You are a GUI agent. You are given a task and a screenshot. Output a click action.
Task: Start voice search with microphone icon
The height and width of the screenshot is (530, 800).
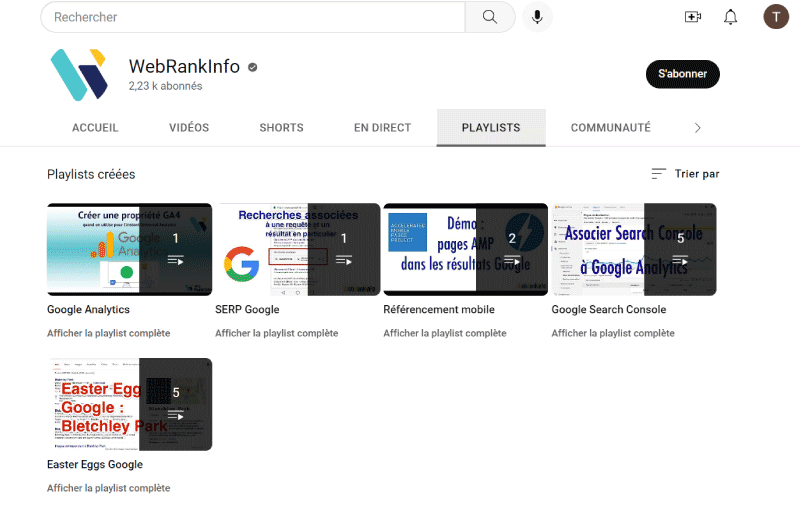(x=537, y=17)
